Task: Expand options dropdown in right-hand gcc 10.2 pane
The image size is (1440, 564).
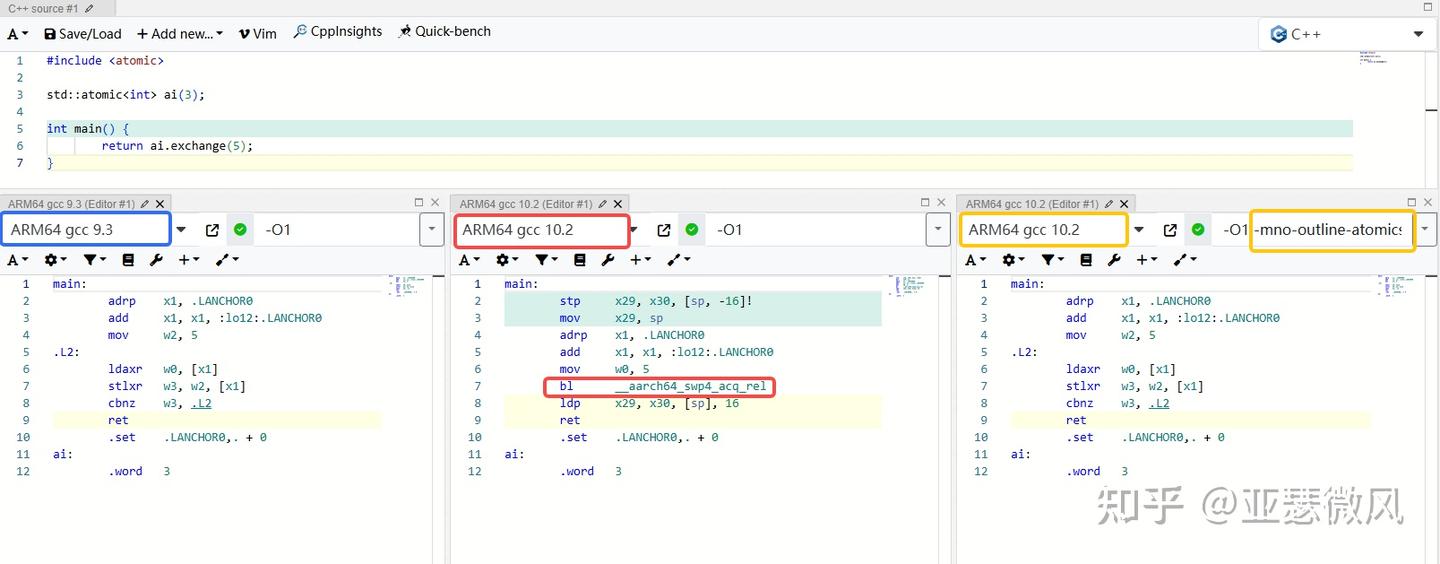Action: [x=1425, y=230]
